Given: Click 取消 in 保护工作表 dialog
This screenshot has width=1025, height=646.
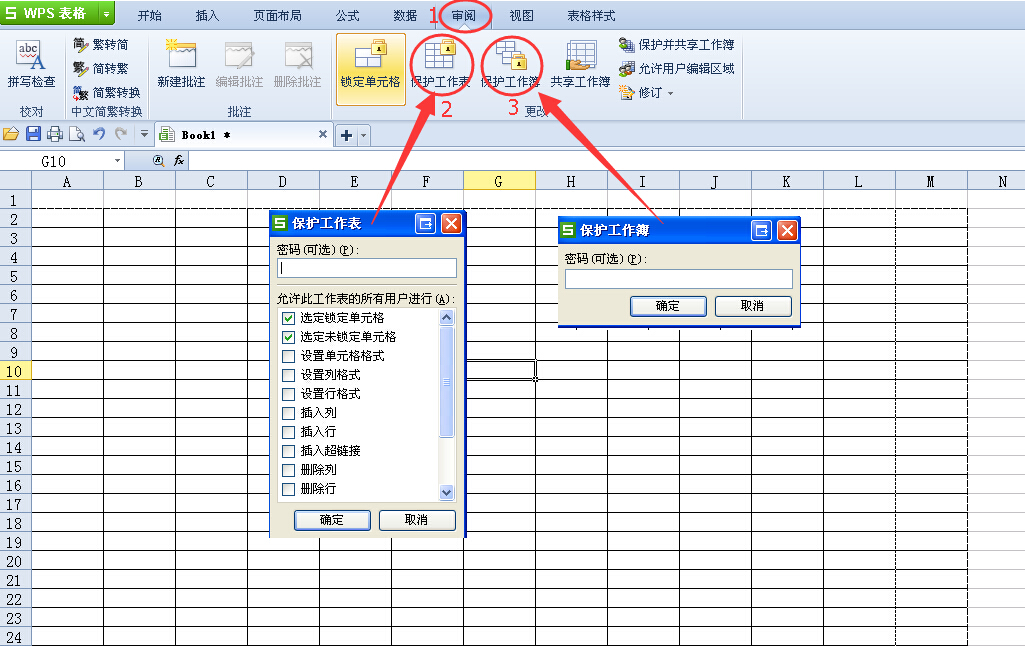Looking at the screenshot, I should tap(417, 520).
